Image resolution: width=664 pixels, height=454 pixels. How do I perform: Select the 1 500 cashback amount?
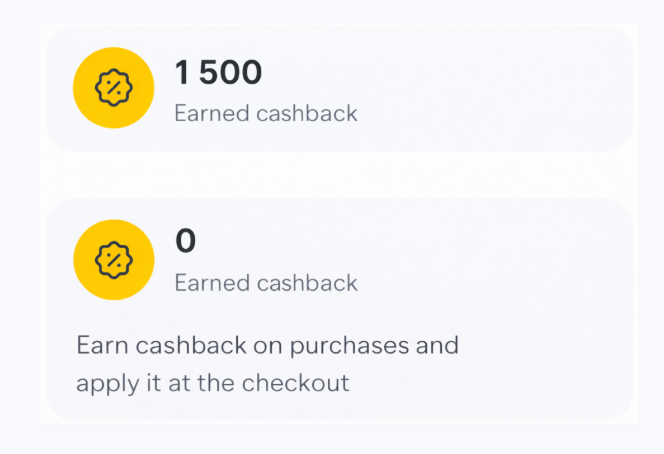218,73
